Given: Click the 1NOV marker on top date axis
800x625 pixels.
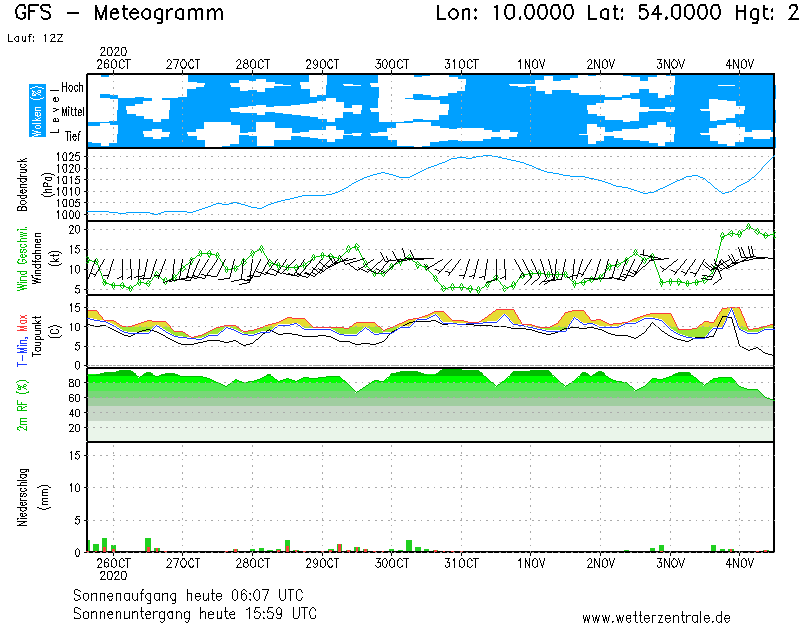Looking at the screenshot, I should (x=531, y=64).
